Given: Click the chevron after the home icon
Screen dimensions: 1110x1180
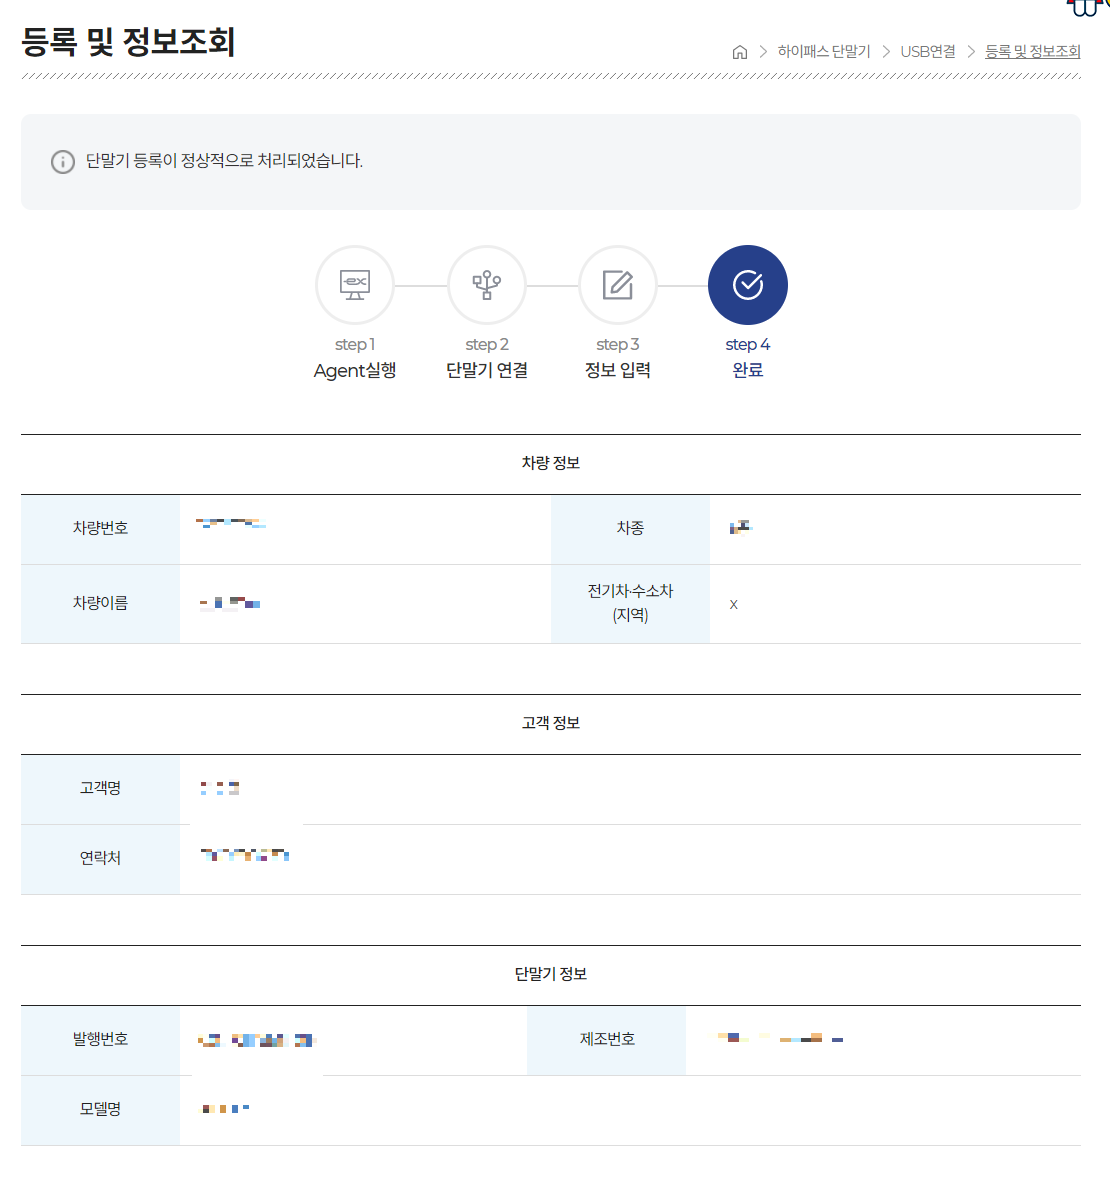Looking at the screenshot, I should coord(762,52).
